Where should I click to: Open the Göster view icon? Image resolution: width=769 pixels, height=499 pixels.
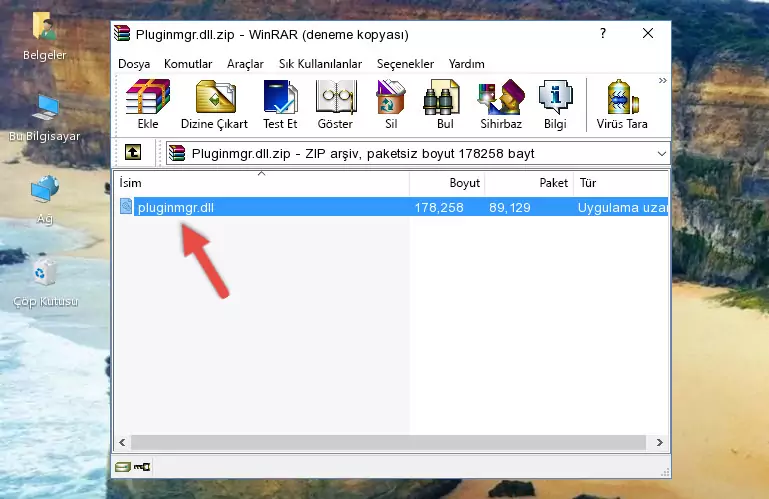pyautogui.click(x=335, y=104)
